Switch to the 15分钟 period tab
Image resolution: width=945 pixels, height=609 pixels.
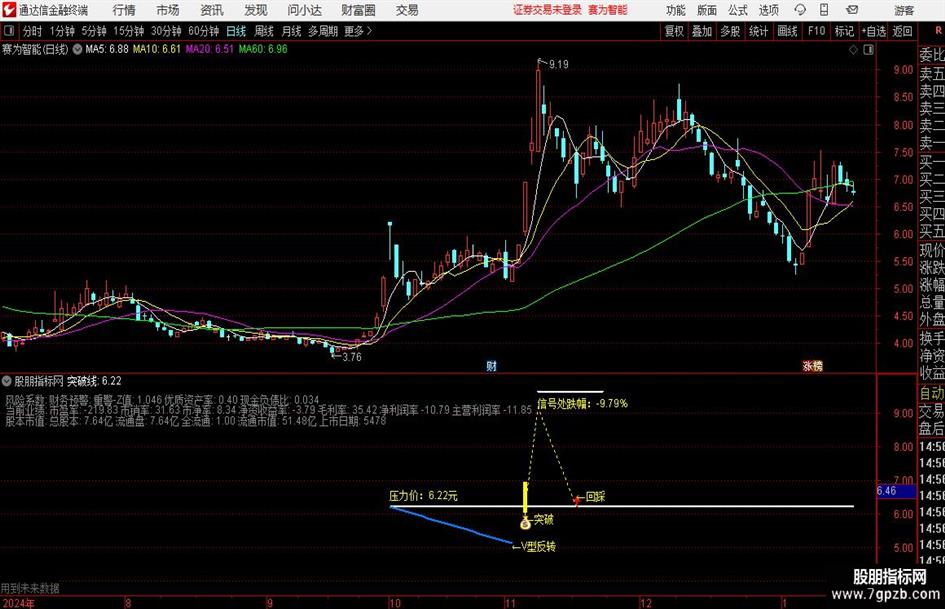tap(129, 31)
